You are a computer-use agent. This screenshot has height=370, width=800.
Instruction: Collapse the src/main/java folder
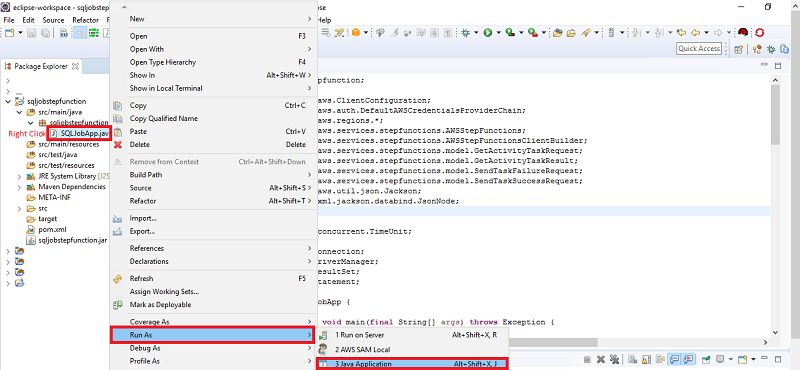19,112
